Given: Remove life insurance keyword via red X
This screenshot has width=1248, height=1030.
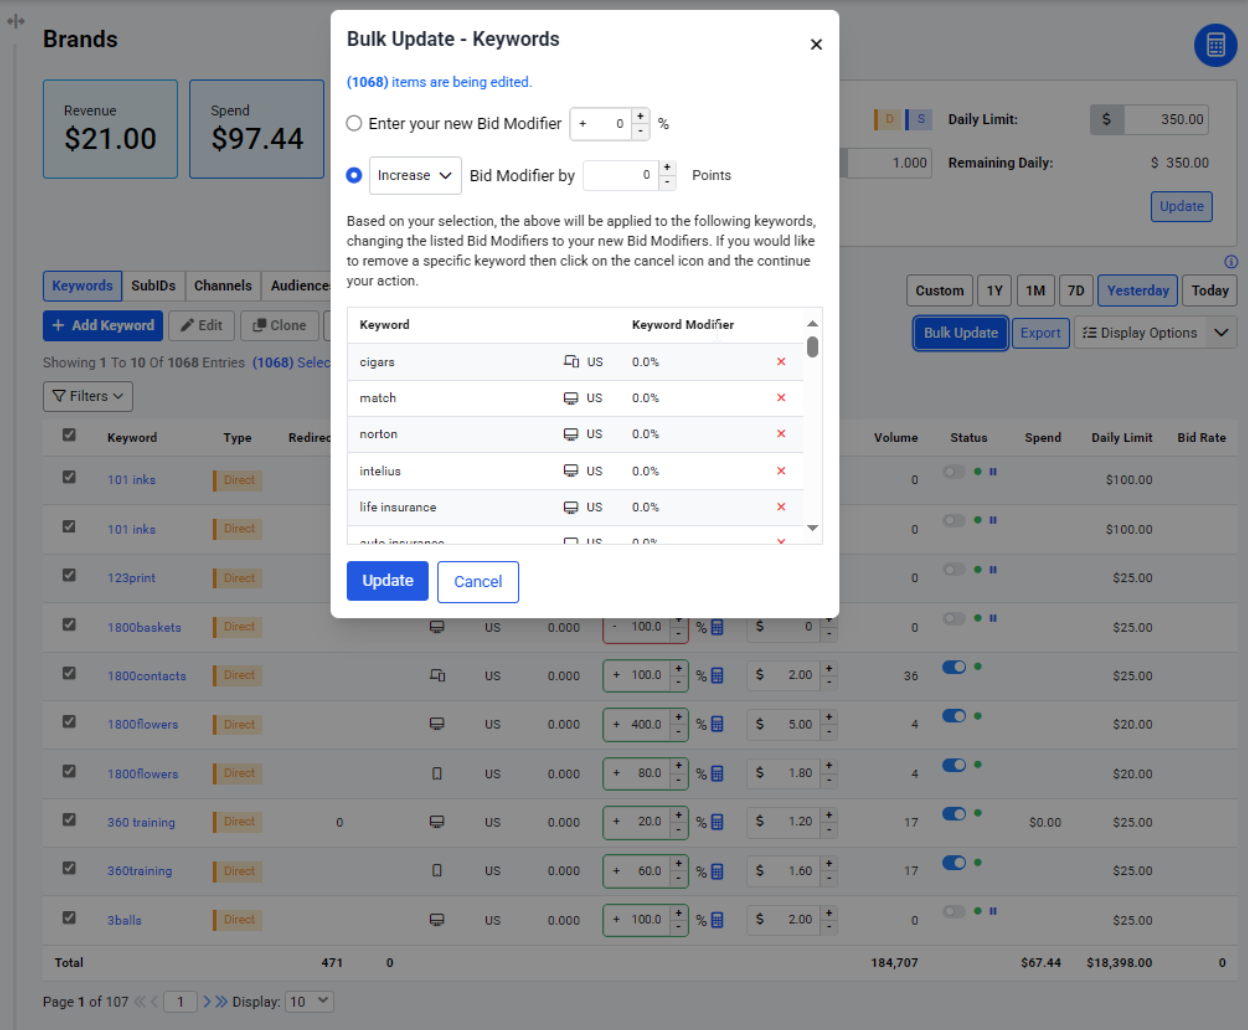Looking at the screenshot, I should [x=781, y=507].
